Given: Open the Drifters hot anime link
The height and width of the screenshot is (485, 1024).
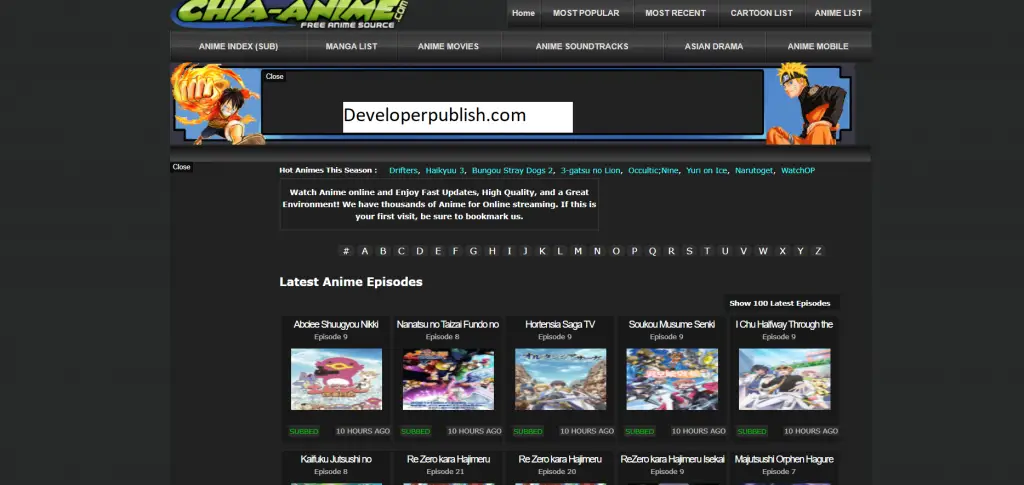Looking at the screenshot, I should (x=403, y=170).
